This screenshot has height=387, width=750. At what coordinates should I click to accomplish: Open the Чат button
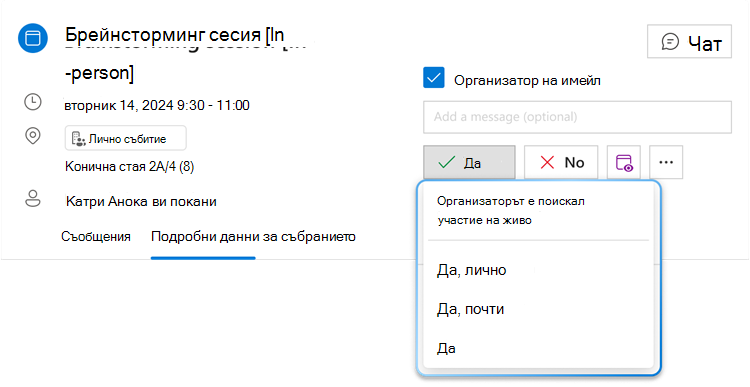(x=689, y=42)
